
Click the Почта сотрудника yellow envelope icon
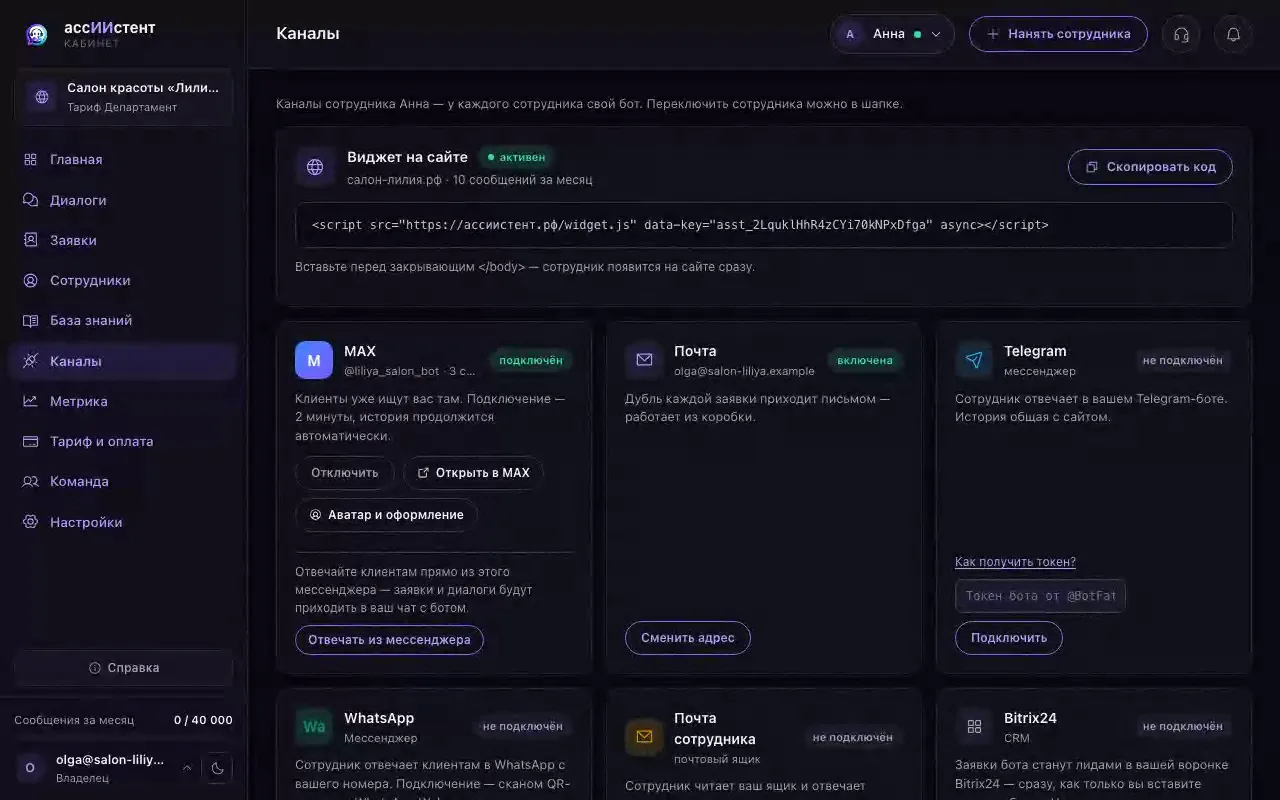(644, 737)
